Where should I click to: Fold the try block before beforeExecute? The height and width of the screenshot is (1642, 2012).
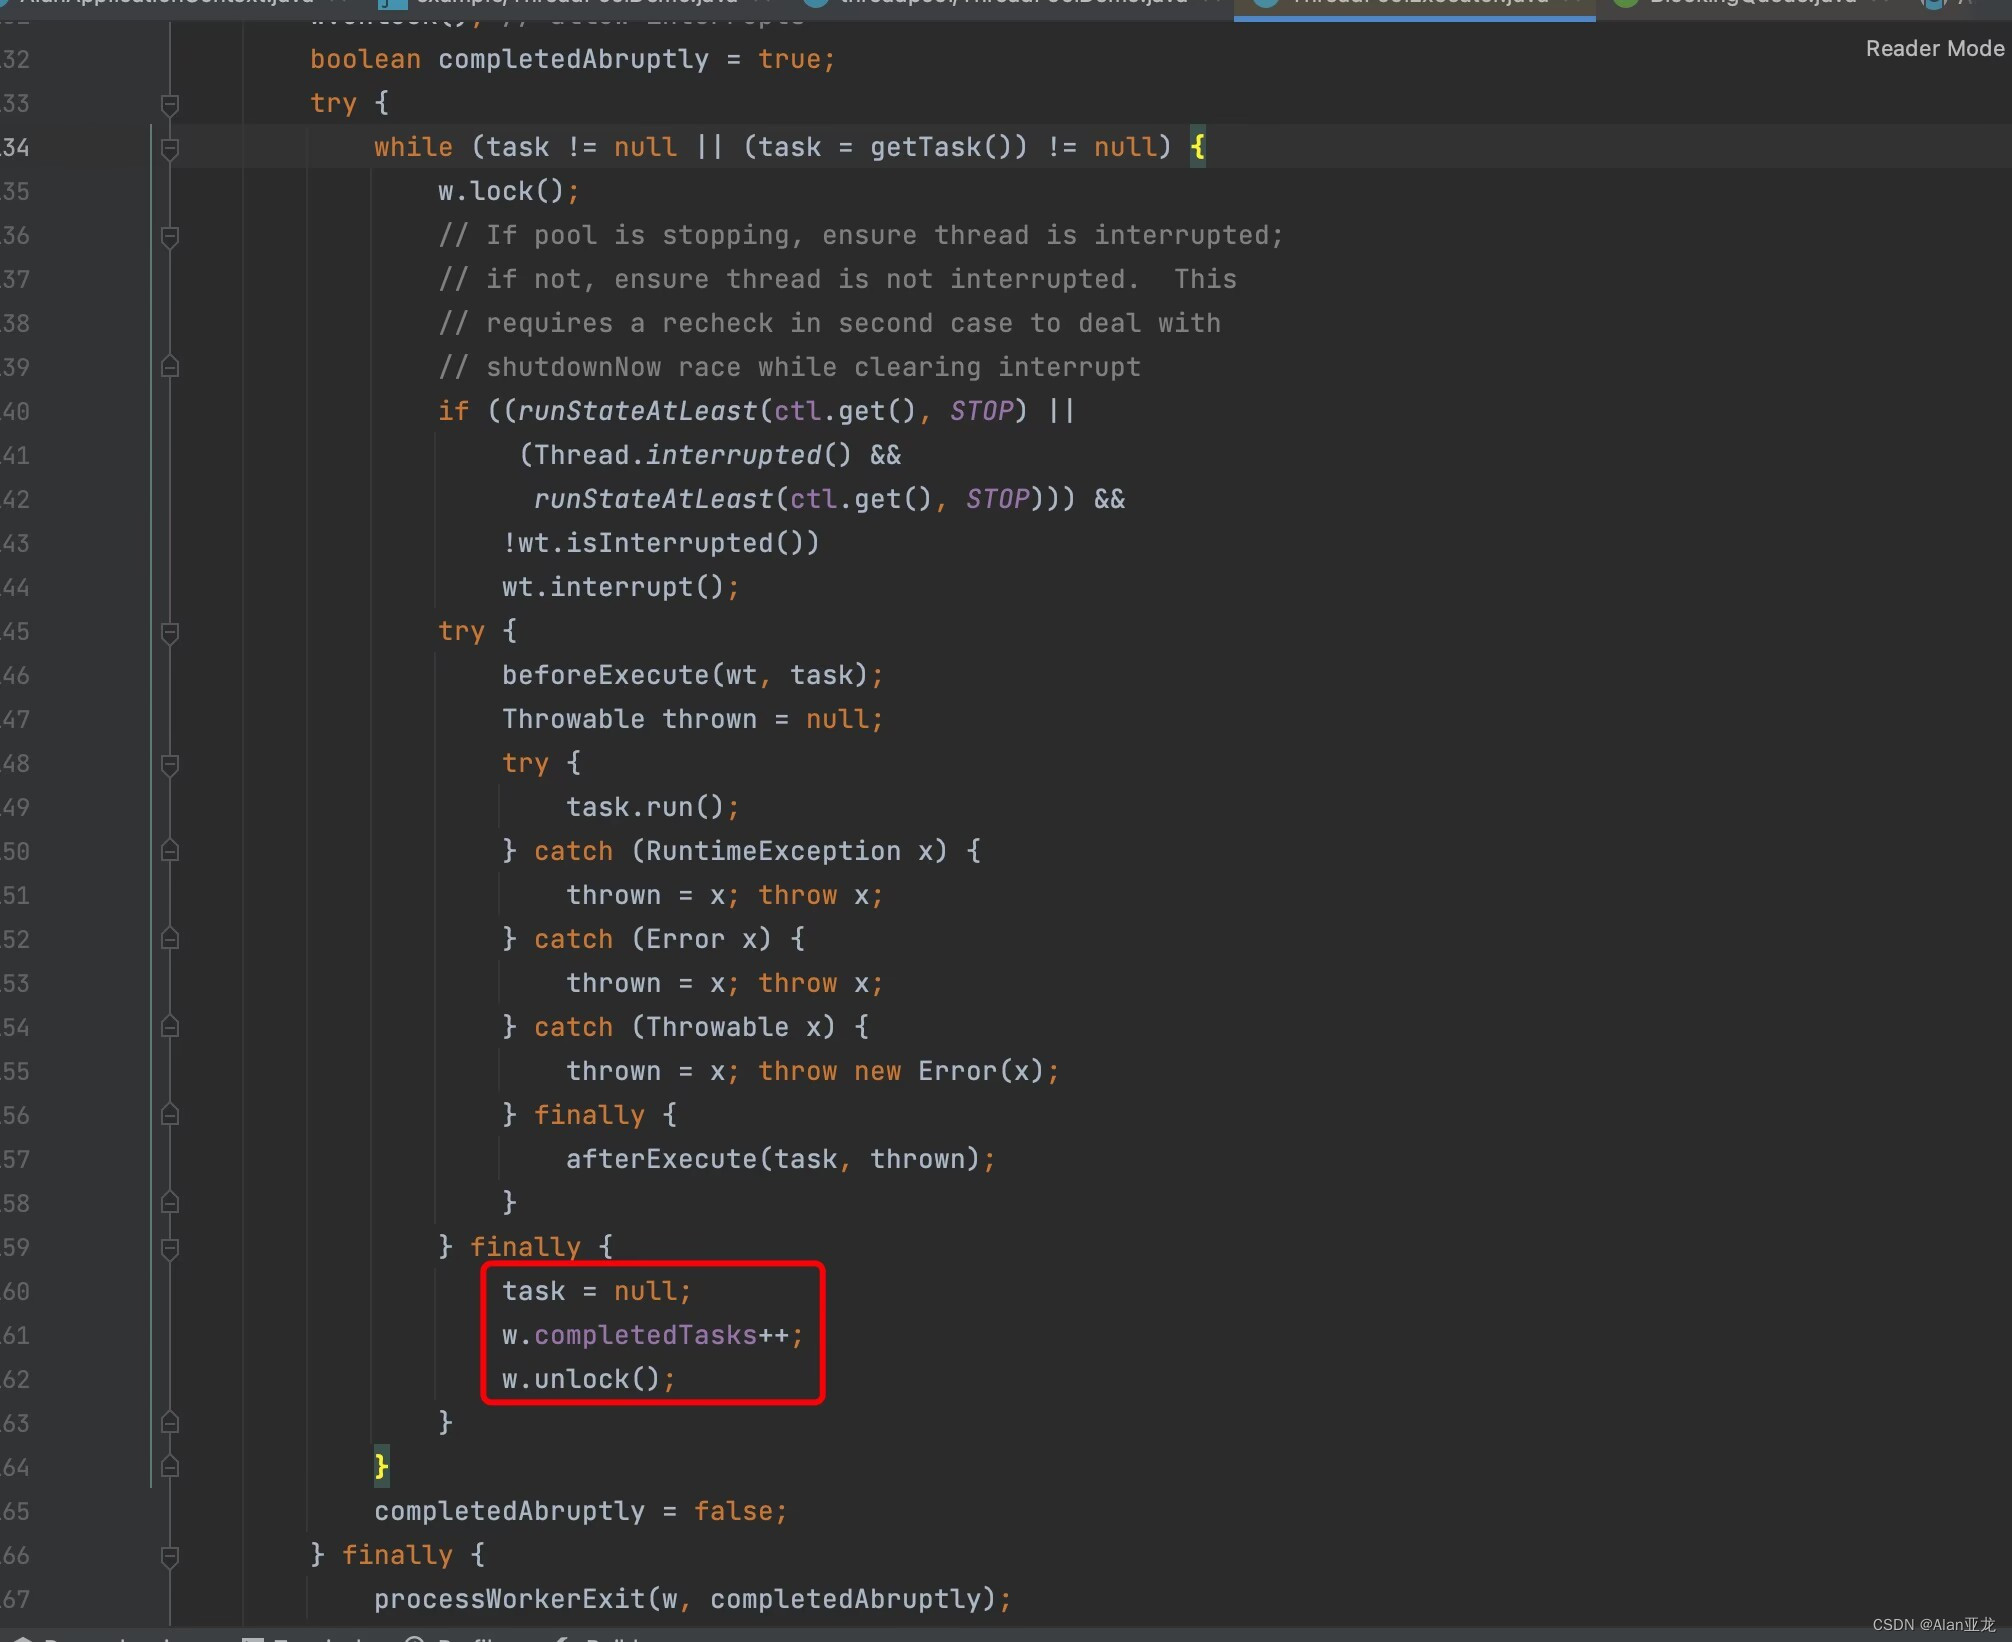tap(170, 632)
